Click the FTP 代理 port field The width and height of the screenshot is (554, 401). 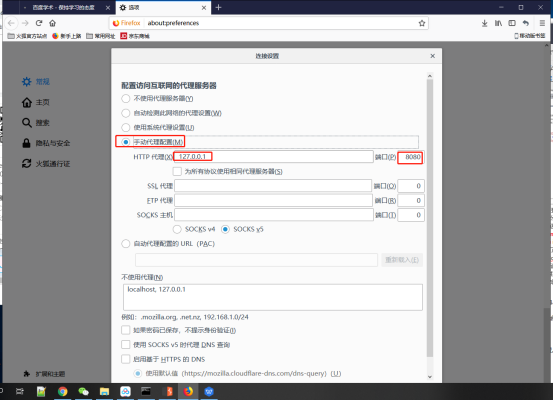pos(411,200)
